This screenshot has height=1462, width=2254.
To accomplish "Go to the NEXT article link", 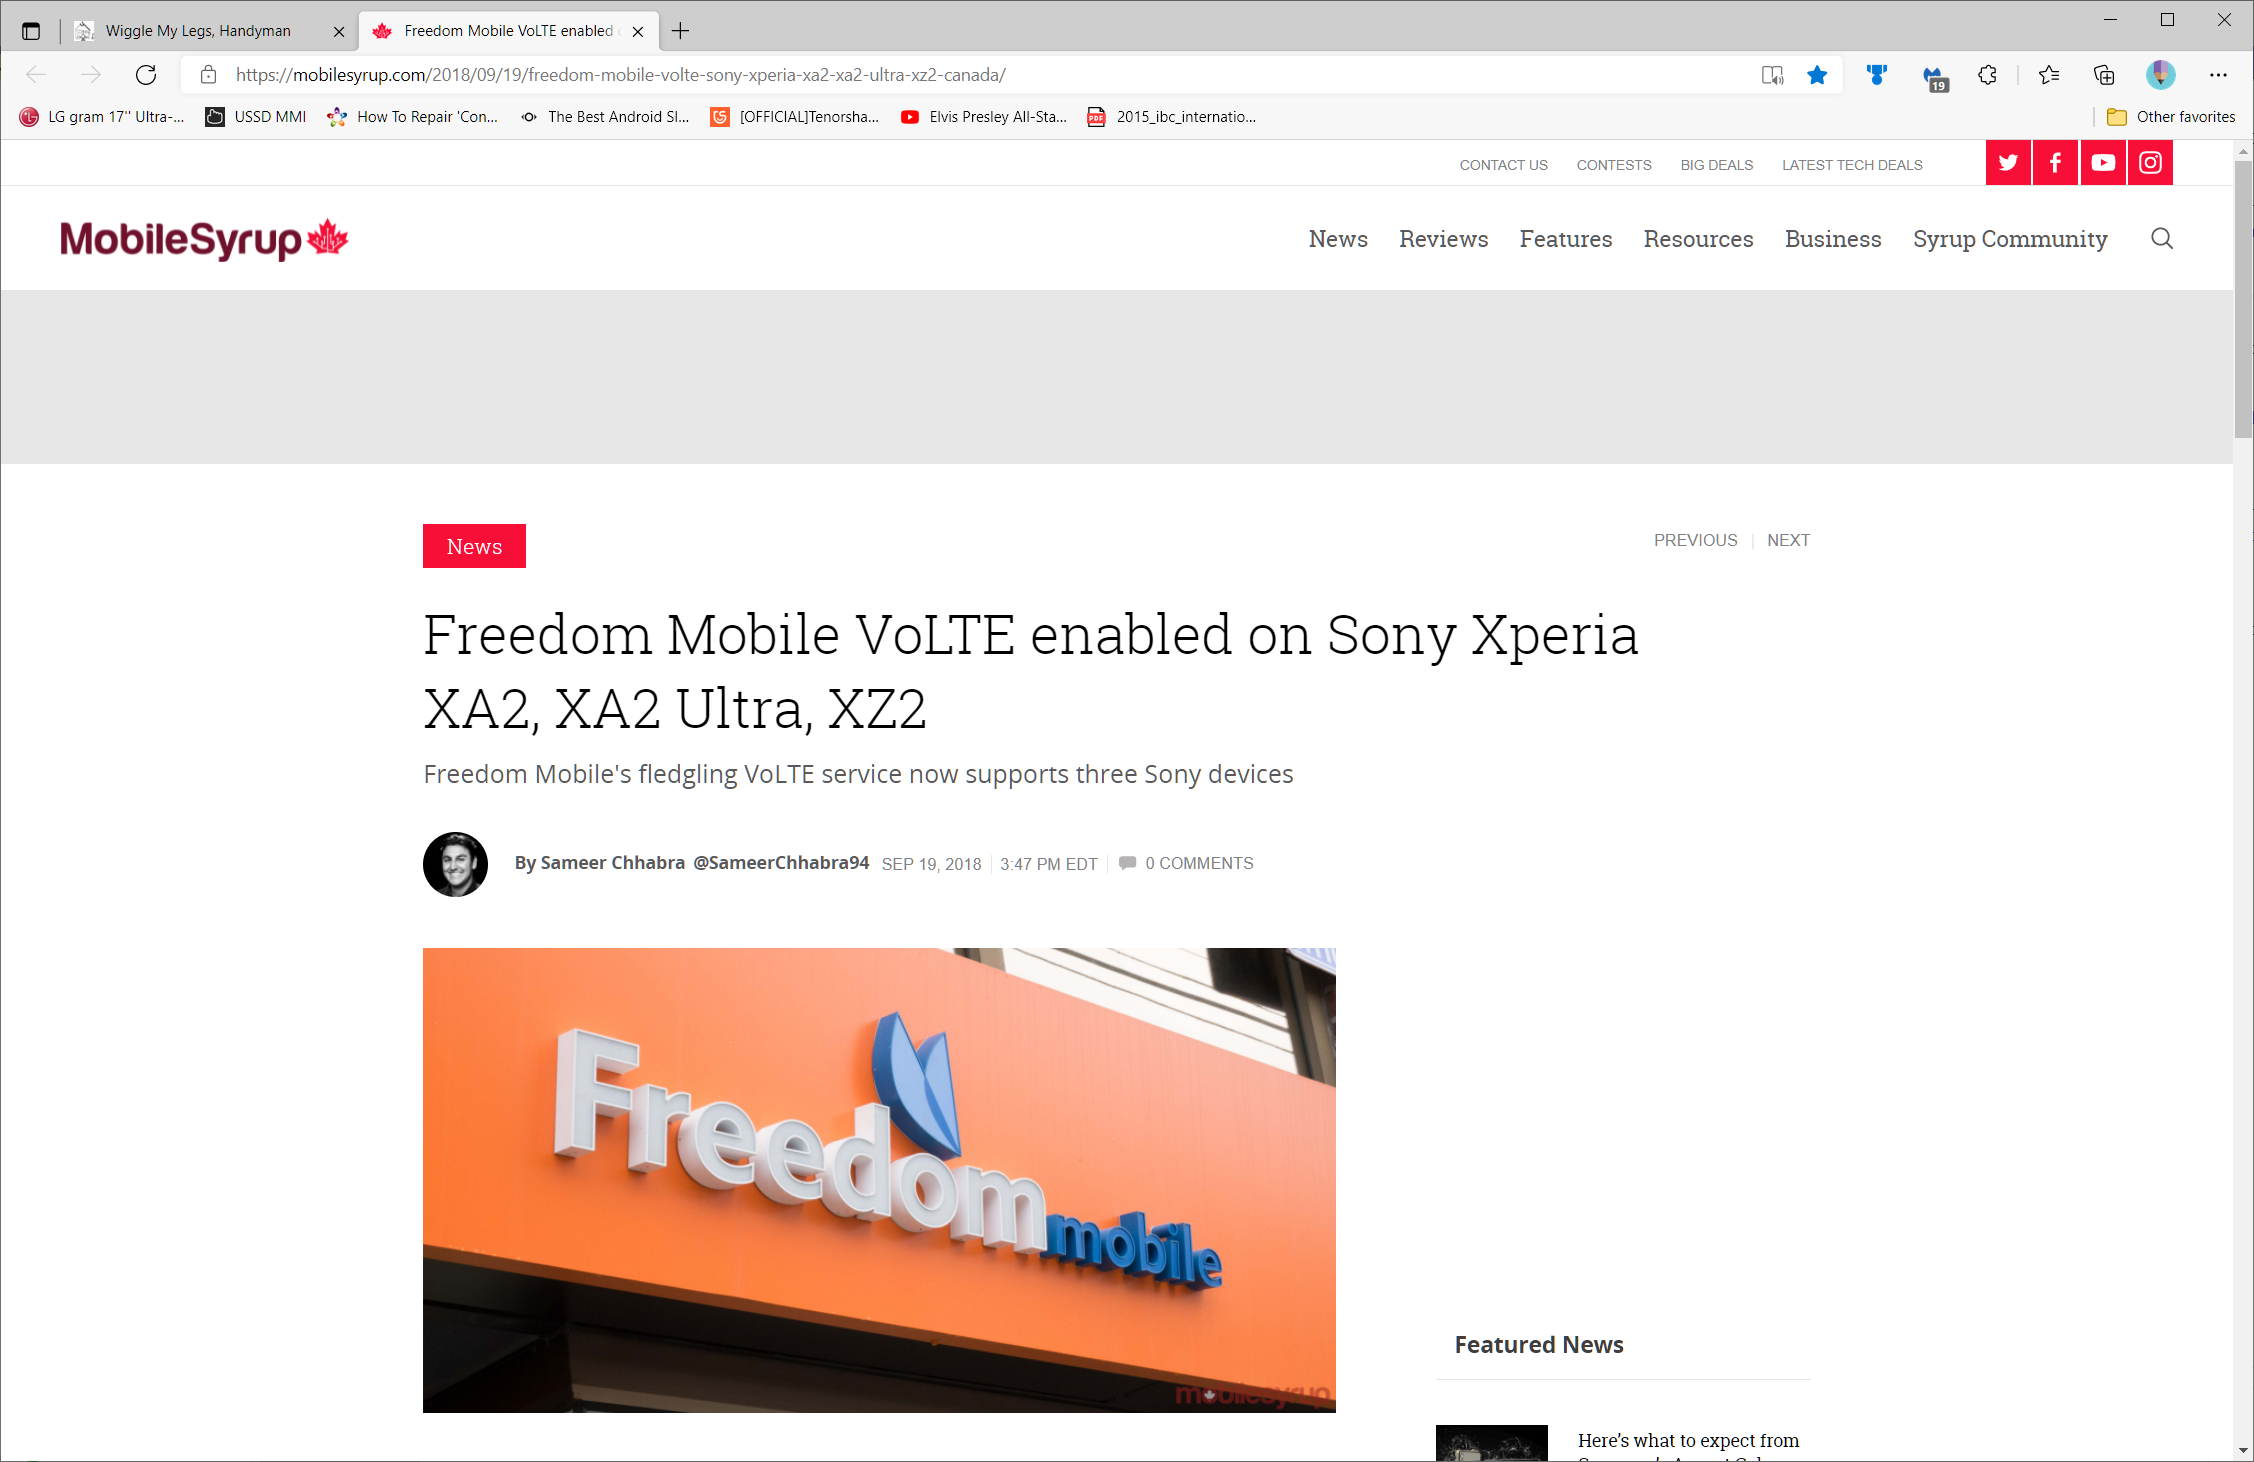I will point(1788,540).
